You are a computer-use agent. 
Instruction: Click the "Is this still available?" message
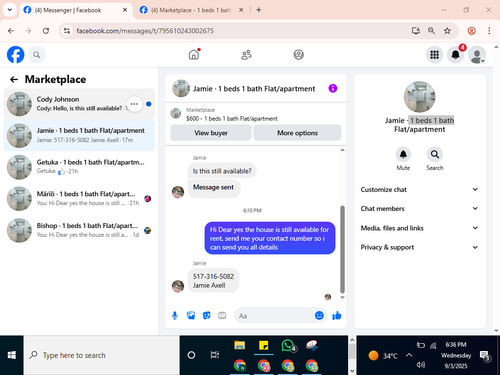[222, 171]
